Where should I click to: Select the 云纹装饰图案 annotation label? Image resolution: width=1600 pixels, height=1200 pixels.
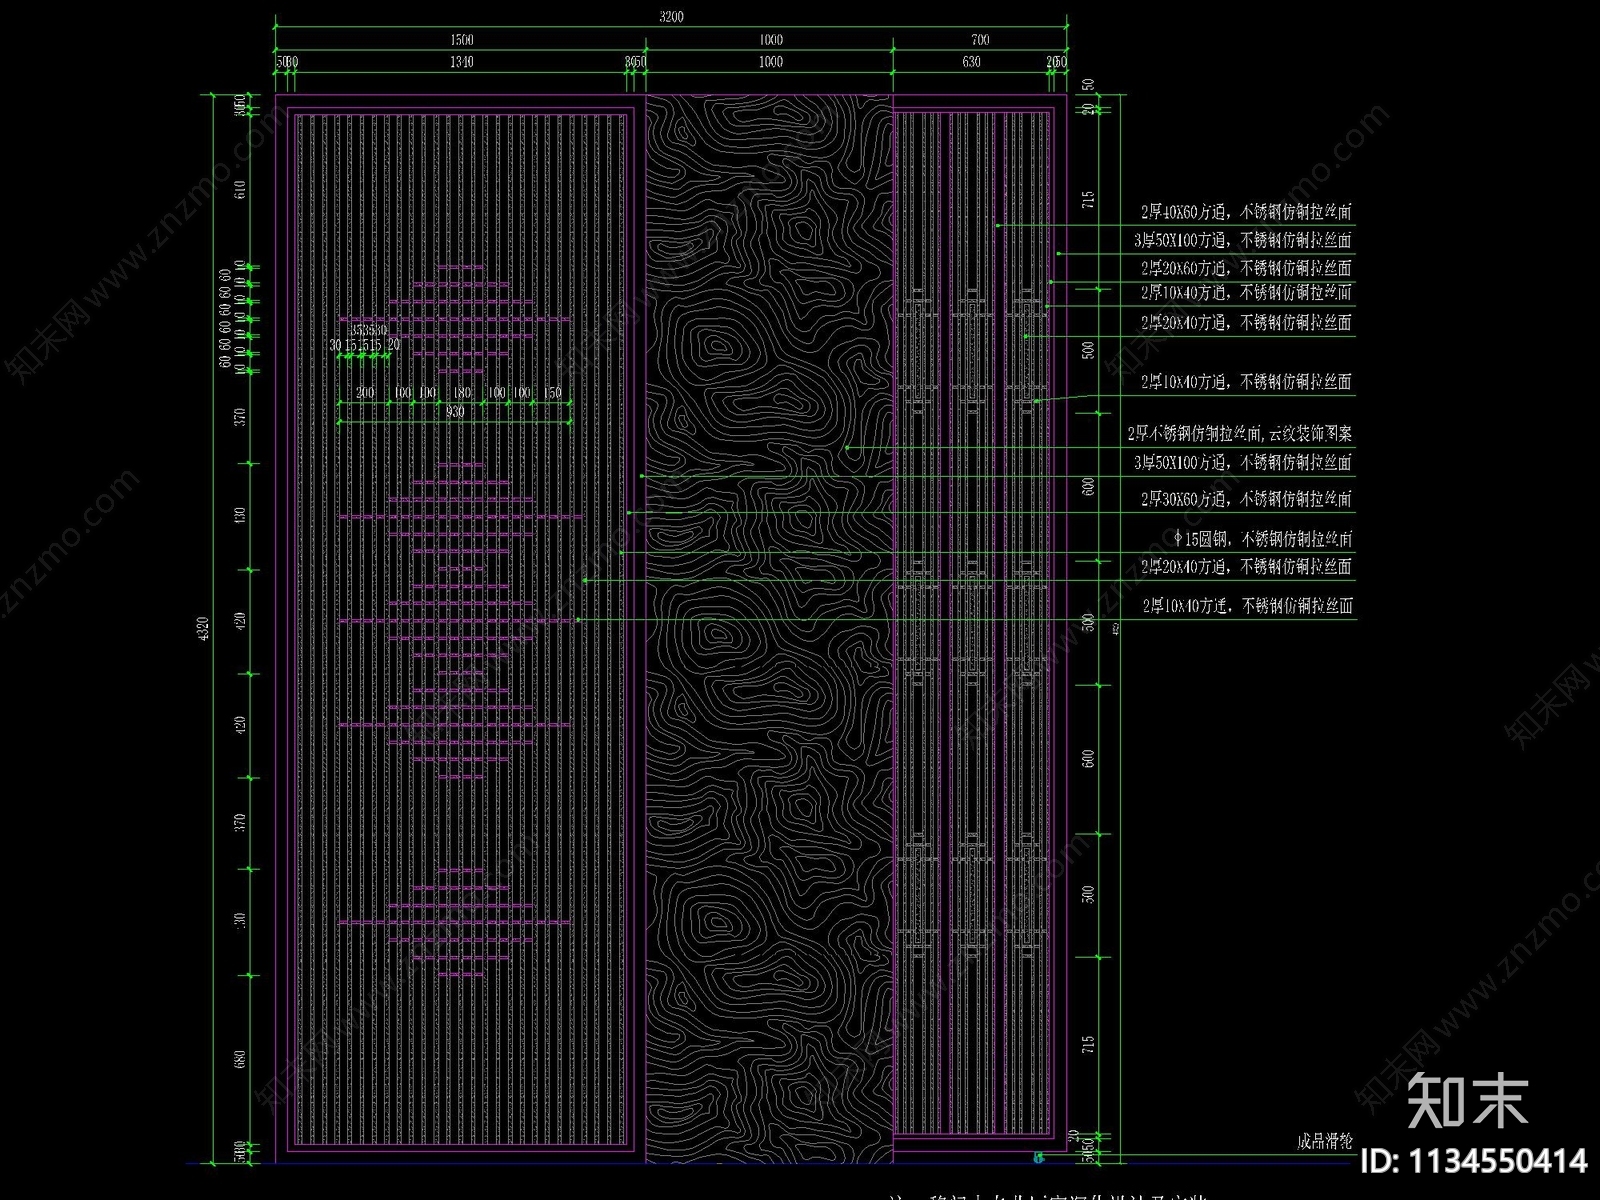point(1240,434)
